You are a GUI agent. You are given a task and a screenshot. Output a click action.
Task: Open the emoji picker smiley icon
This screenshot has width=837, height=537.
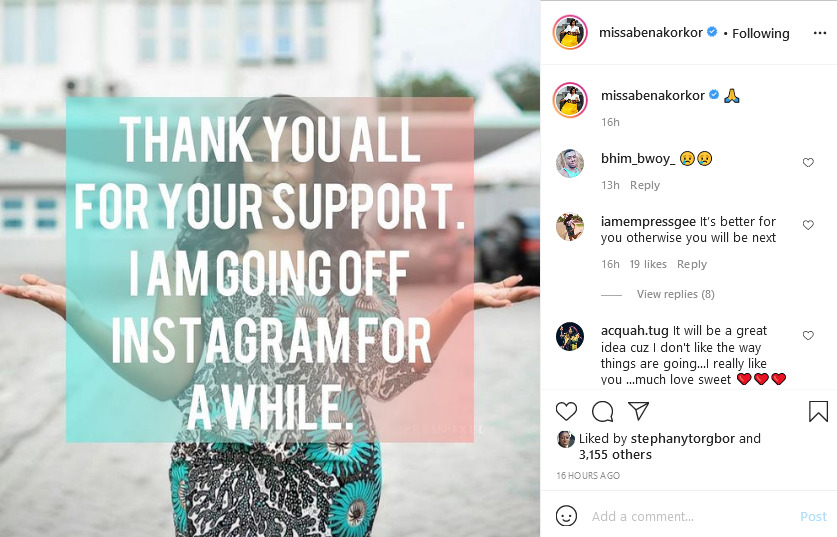pyautogui.click(x=566, y=516)
